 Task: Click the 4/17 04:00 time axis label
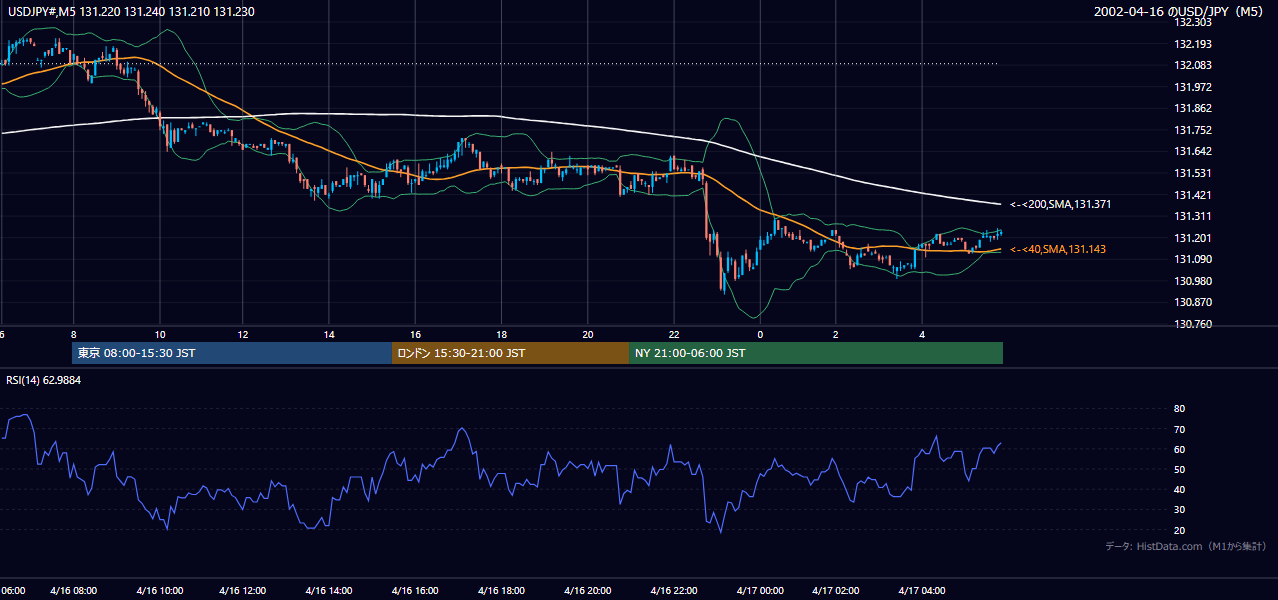[922, 591]
